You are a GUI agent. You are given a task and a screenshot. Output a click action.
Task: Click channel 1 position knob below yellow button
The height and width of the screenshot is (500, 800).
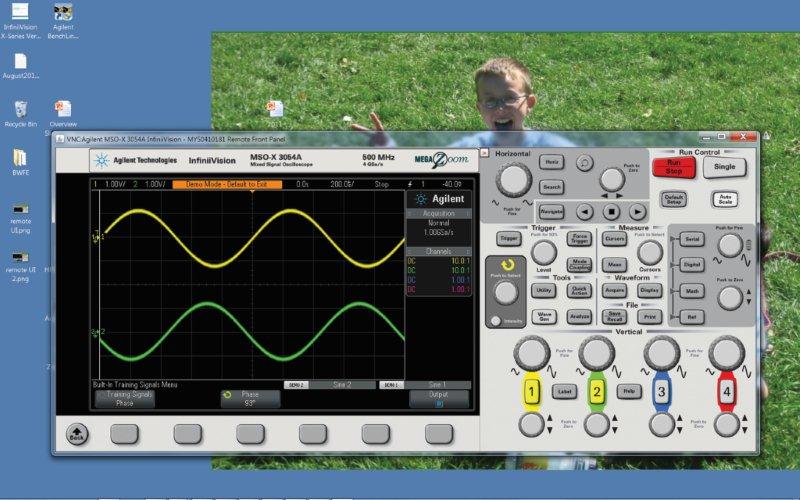[x=531, y=424]
